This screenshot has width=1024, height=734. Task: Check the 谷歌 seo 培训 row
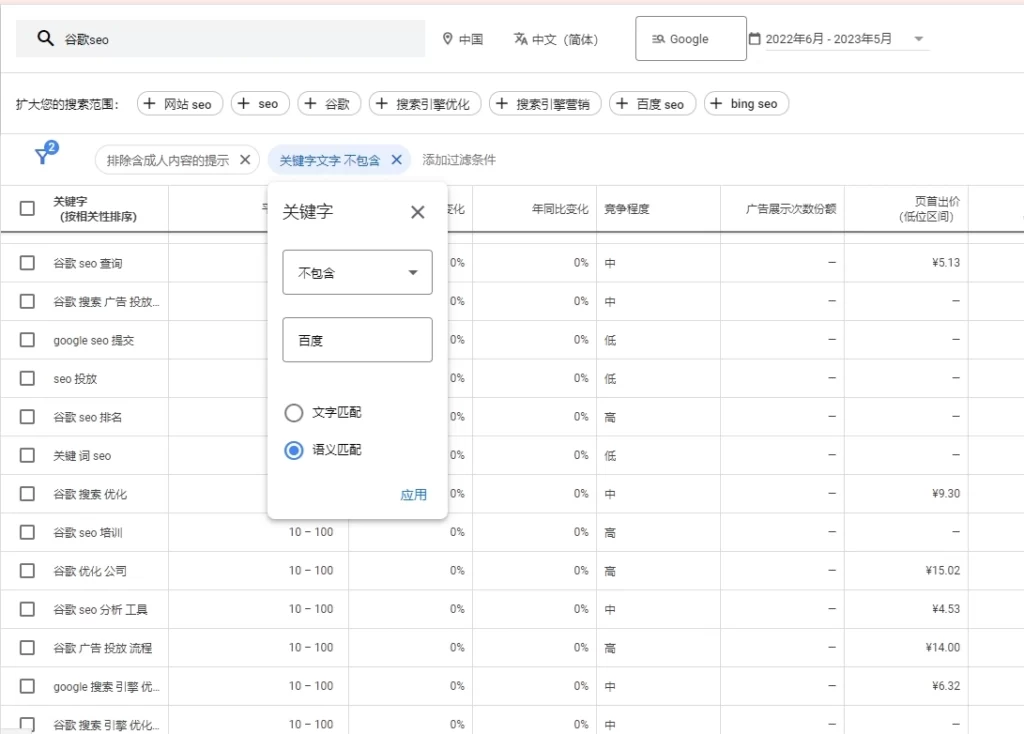pos(27,532)
